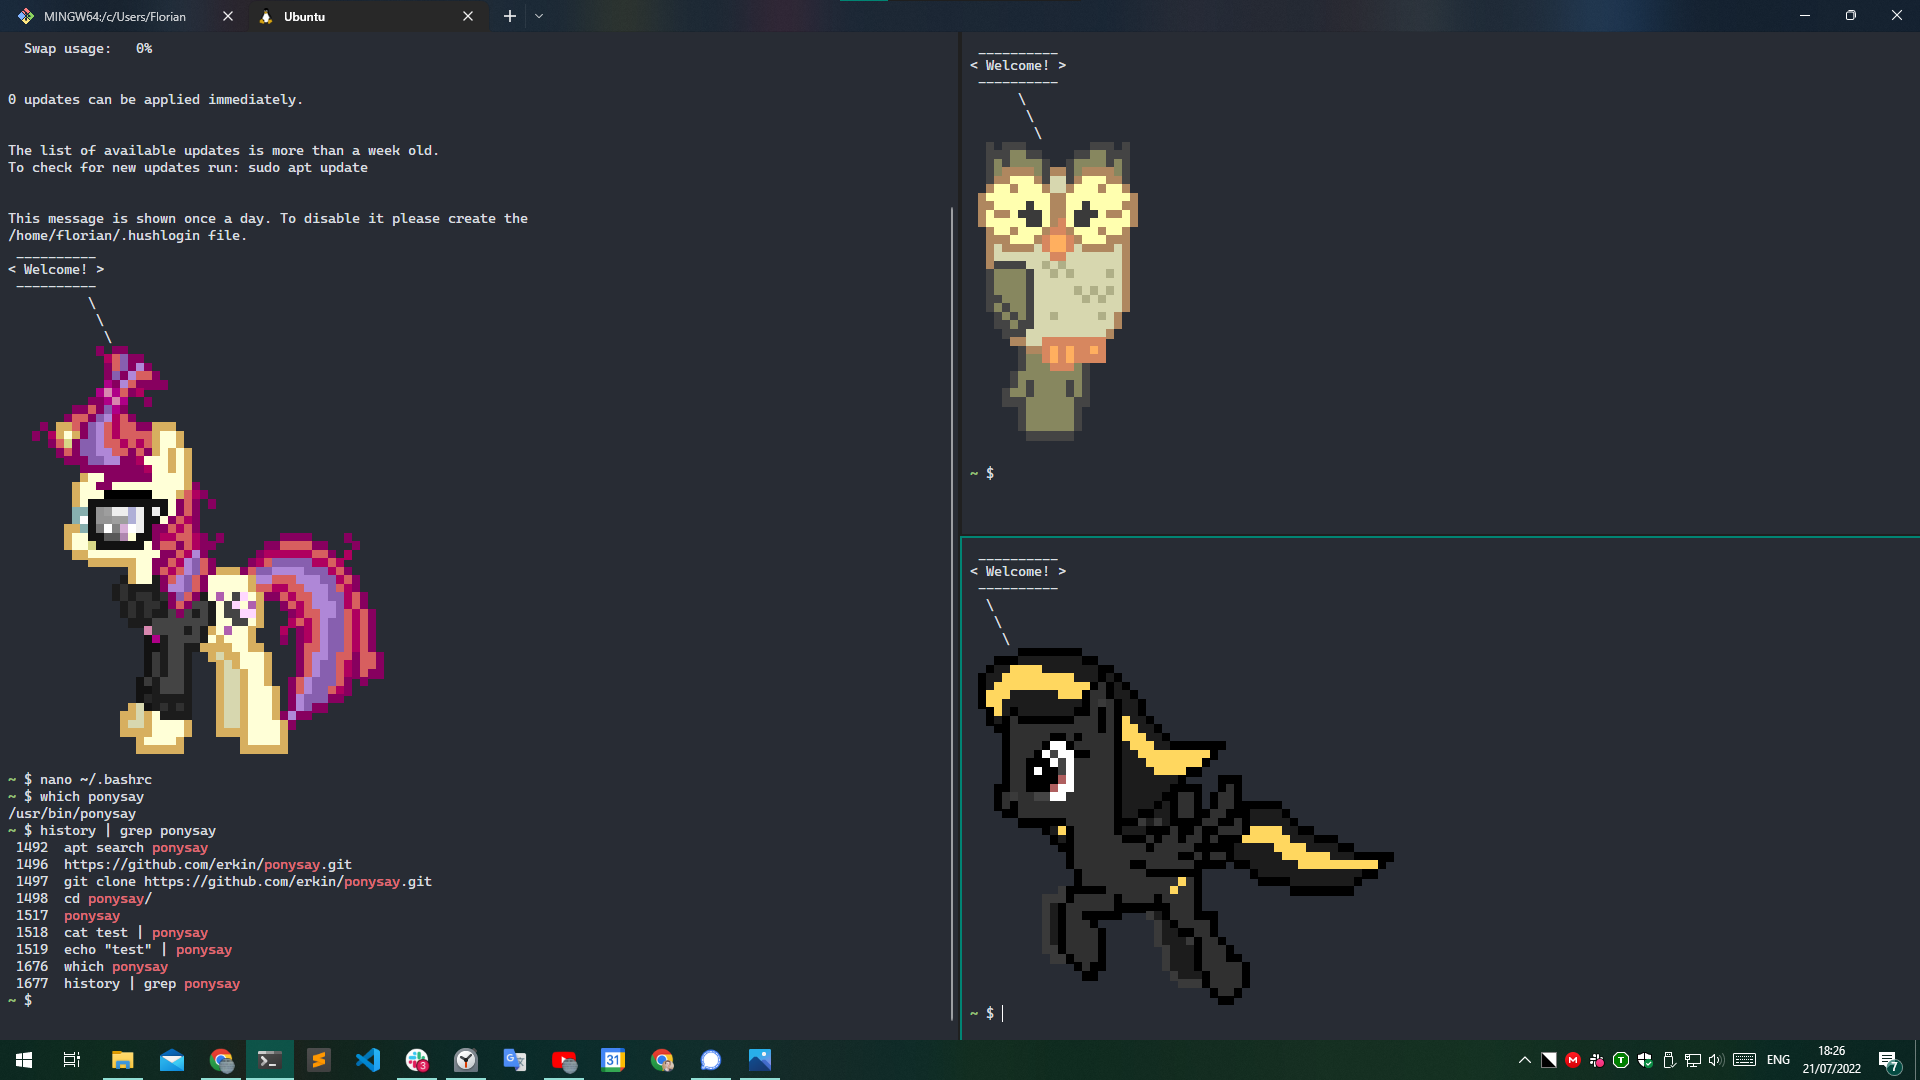Open Visual Studio Code from taskbar

click(368, 1060)
